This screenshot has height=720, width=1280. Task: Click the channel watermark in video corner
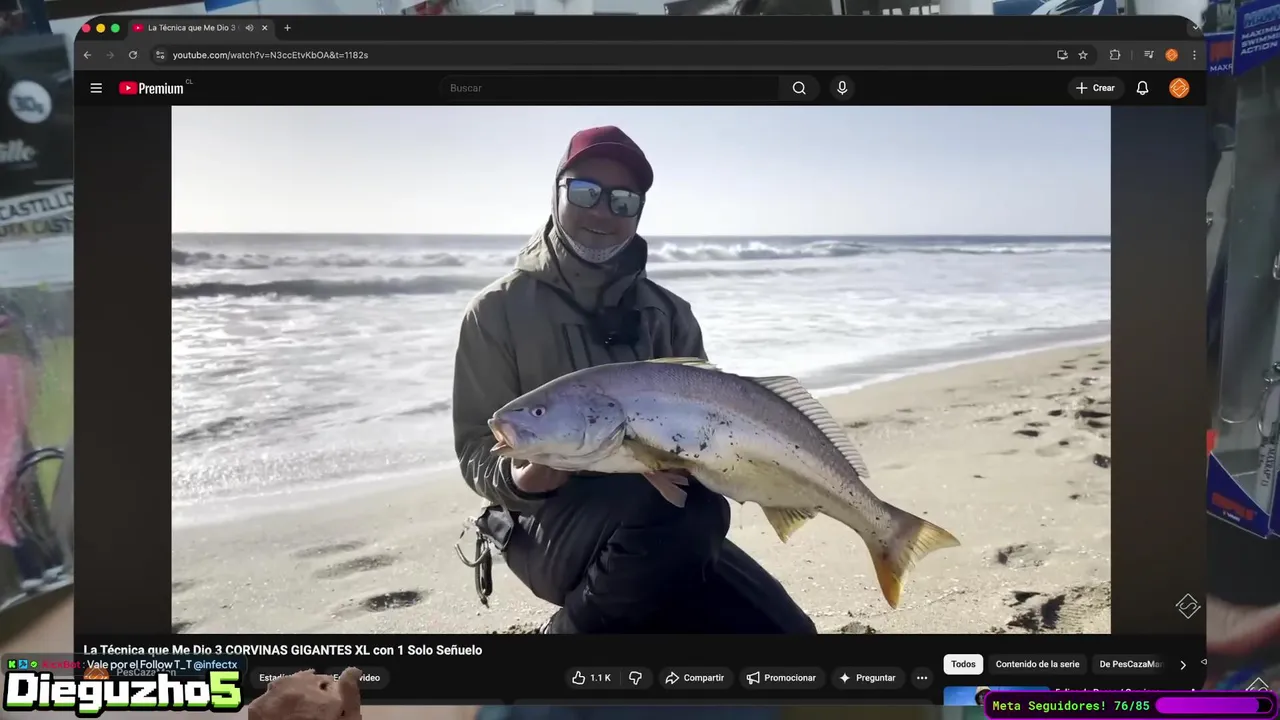point(1187,606)
